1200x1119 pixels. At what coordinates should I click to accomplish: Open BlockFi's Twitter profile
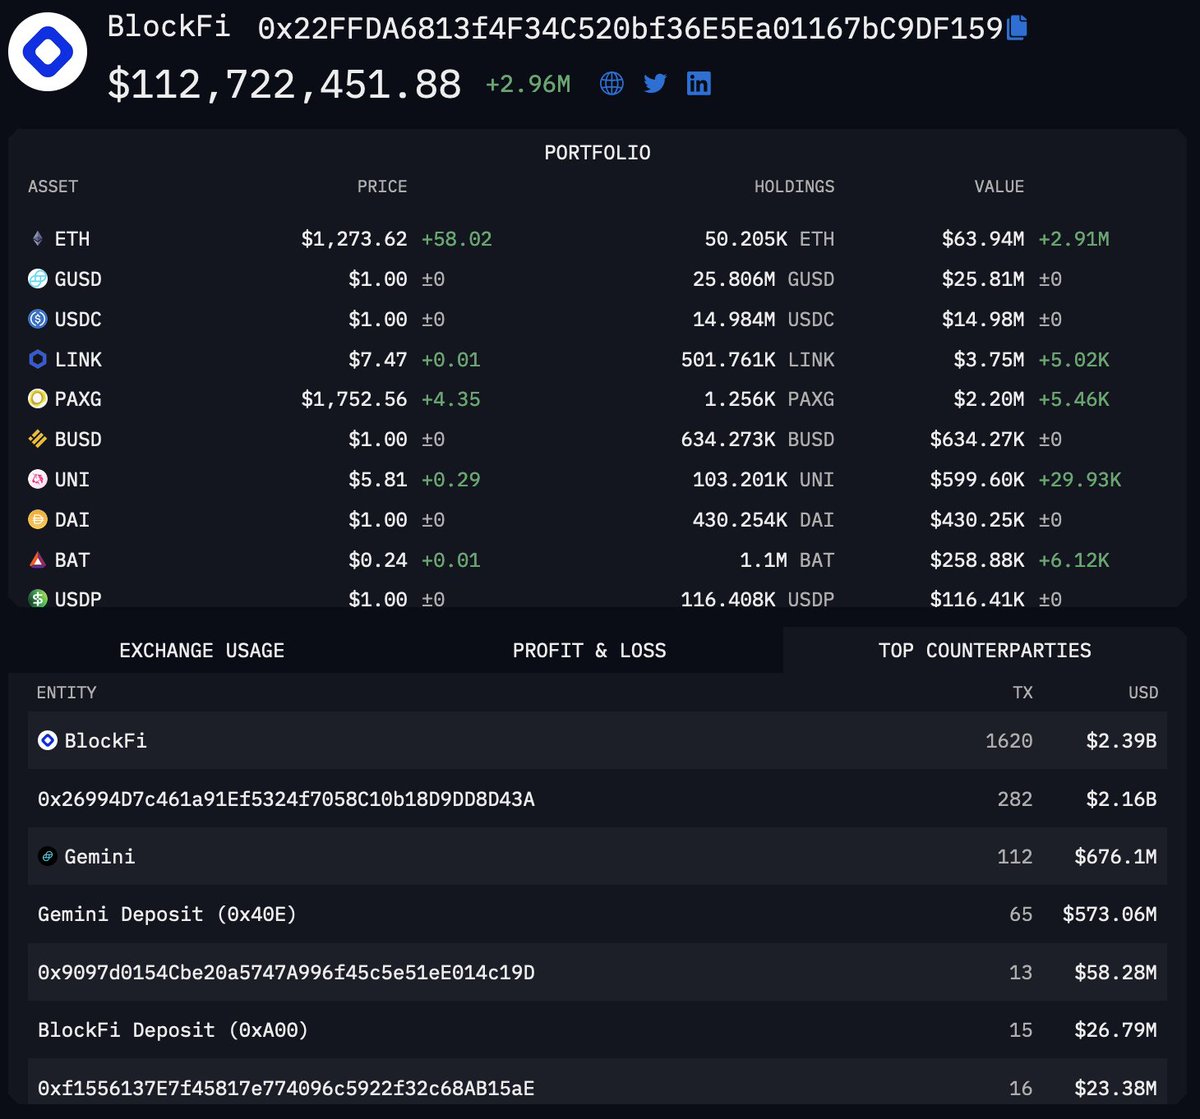(654, 83)
